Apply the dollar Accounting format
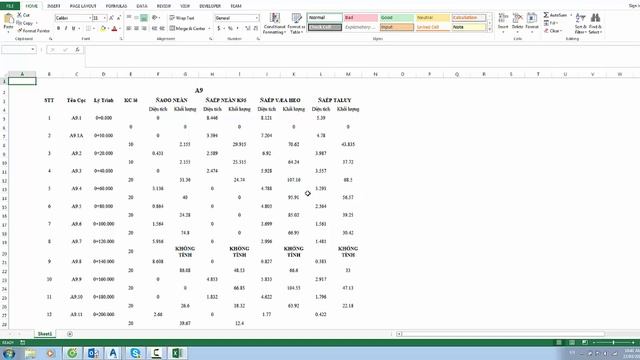640x360 pixels. point(219,29)
